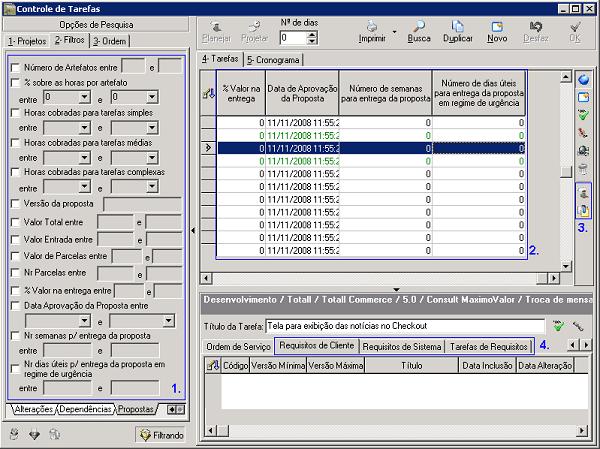Decrease Nº de dias with down arrow
Image resolution: width=600 pixels, height=449 pixels.
(312, 41)
